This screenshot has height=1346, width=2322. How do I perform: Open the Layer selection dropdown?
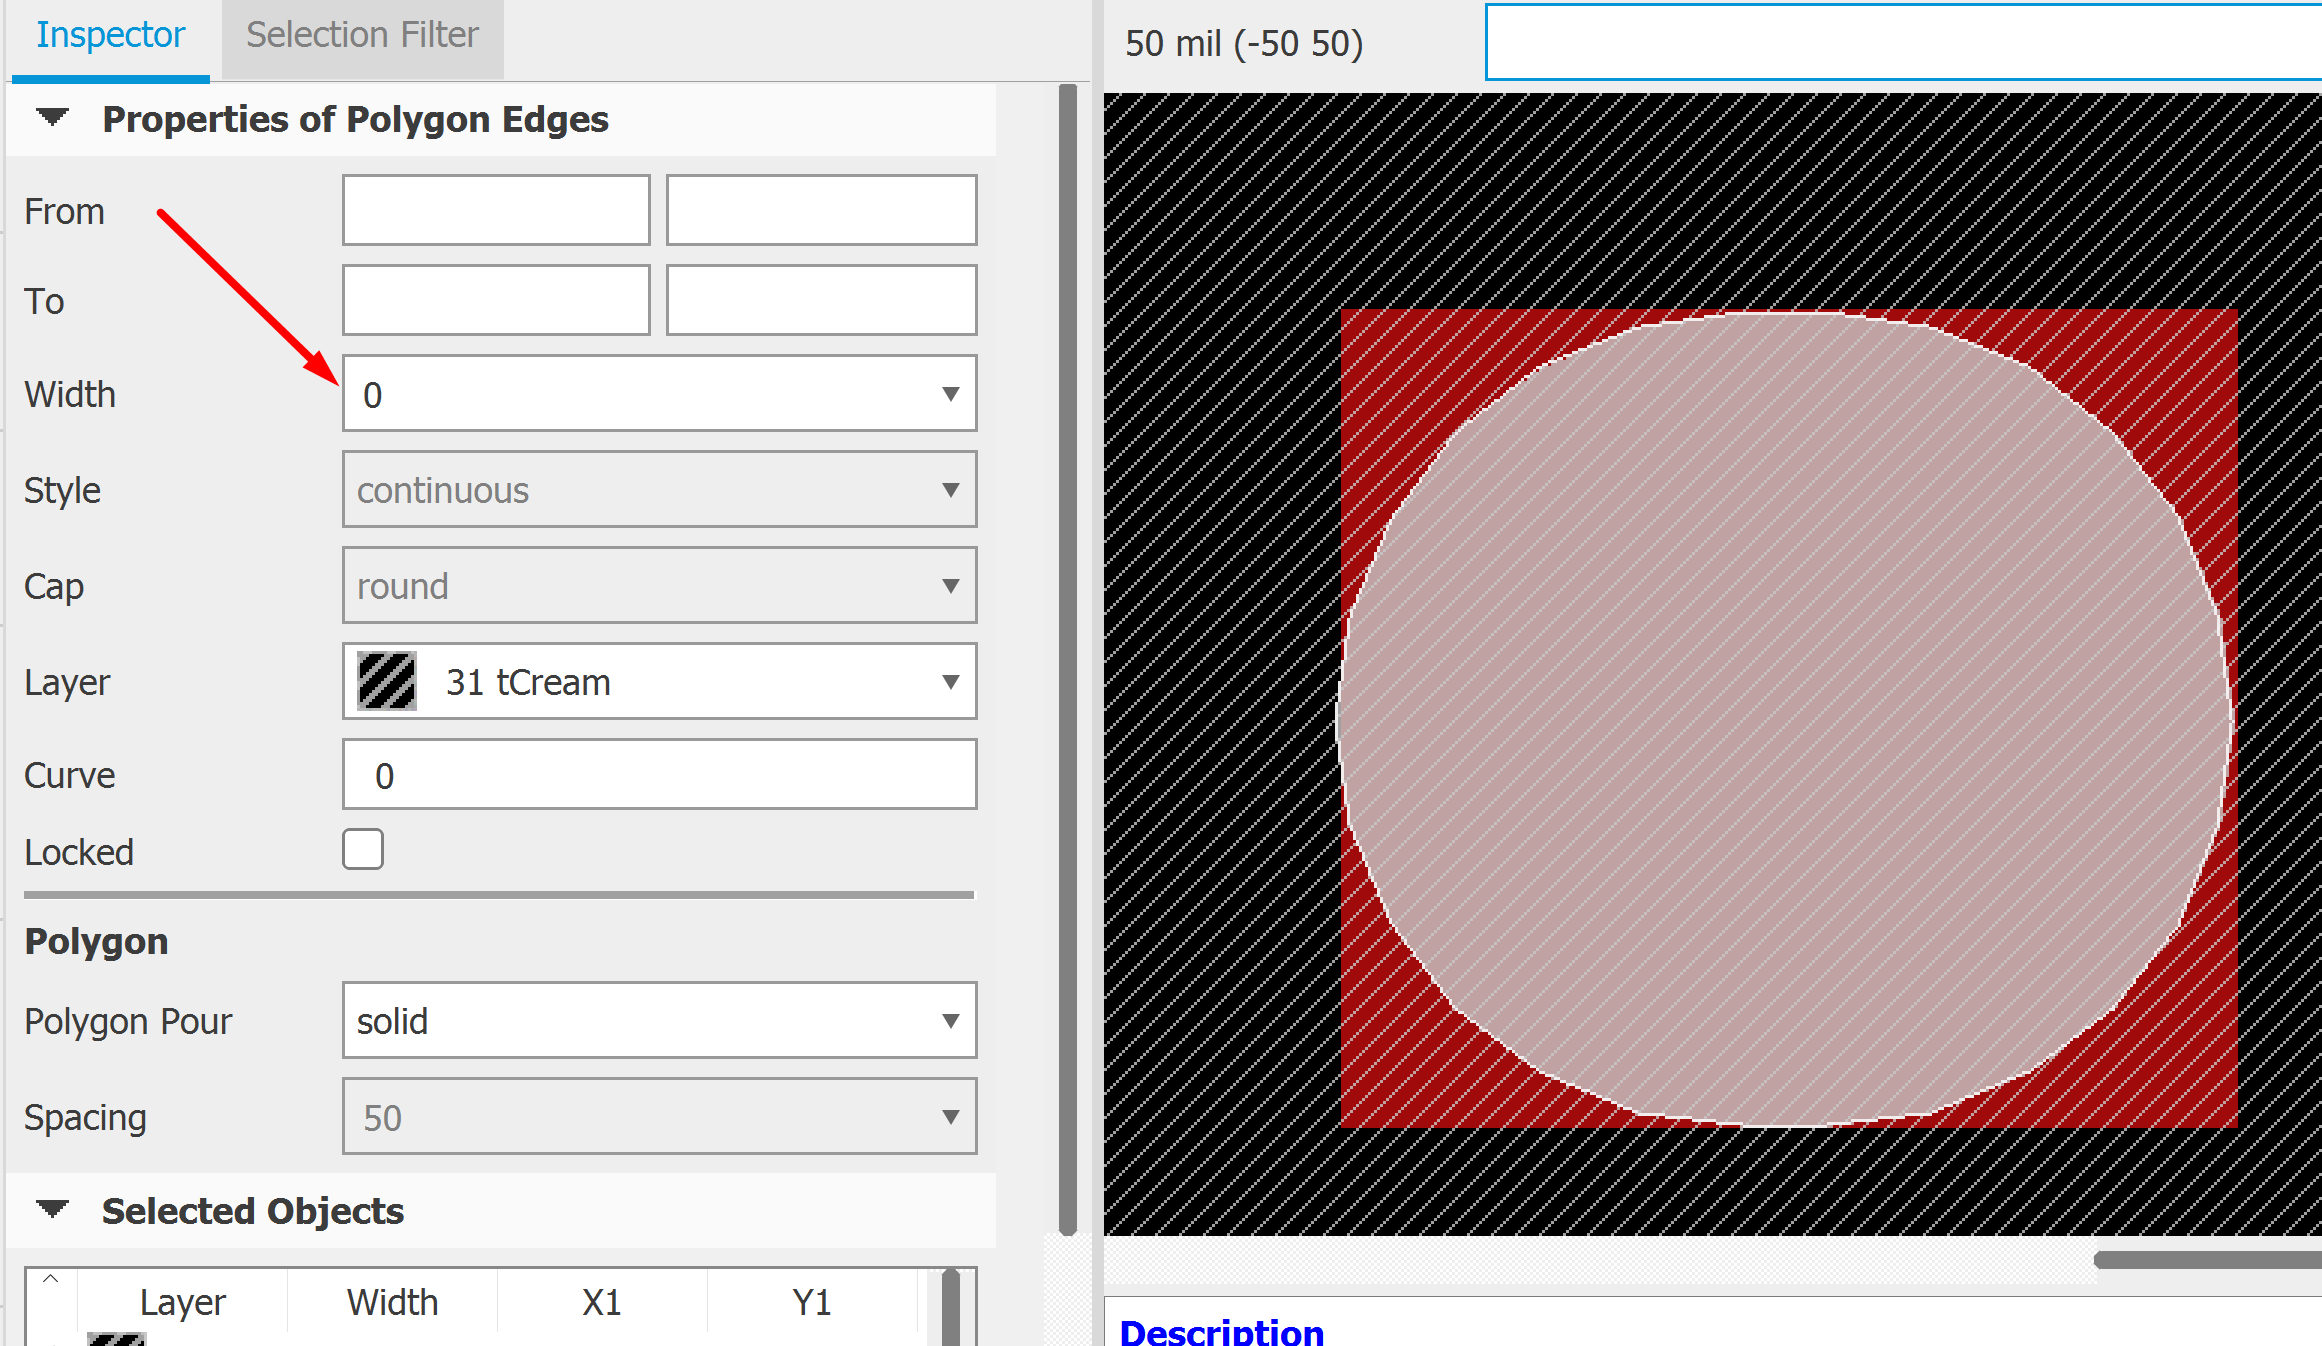(x=950, y=682)
